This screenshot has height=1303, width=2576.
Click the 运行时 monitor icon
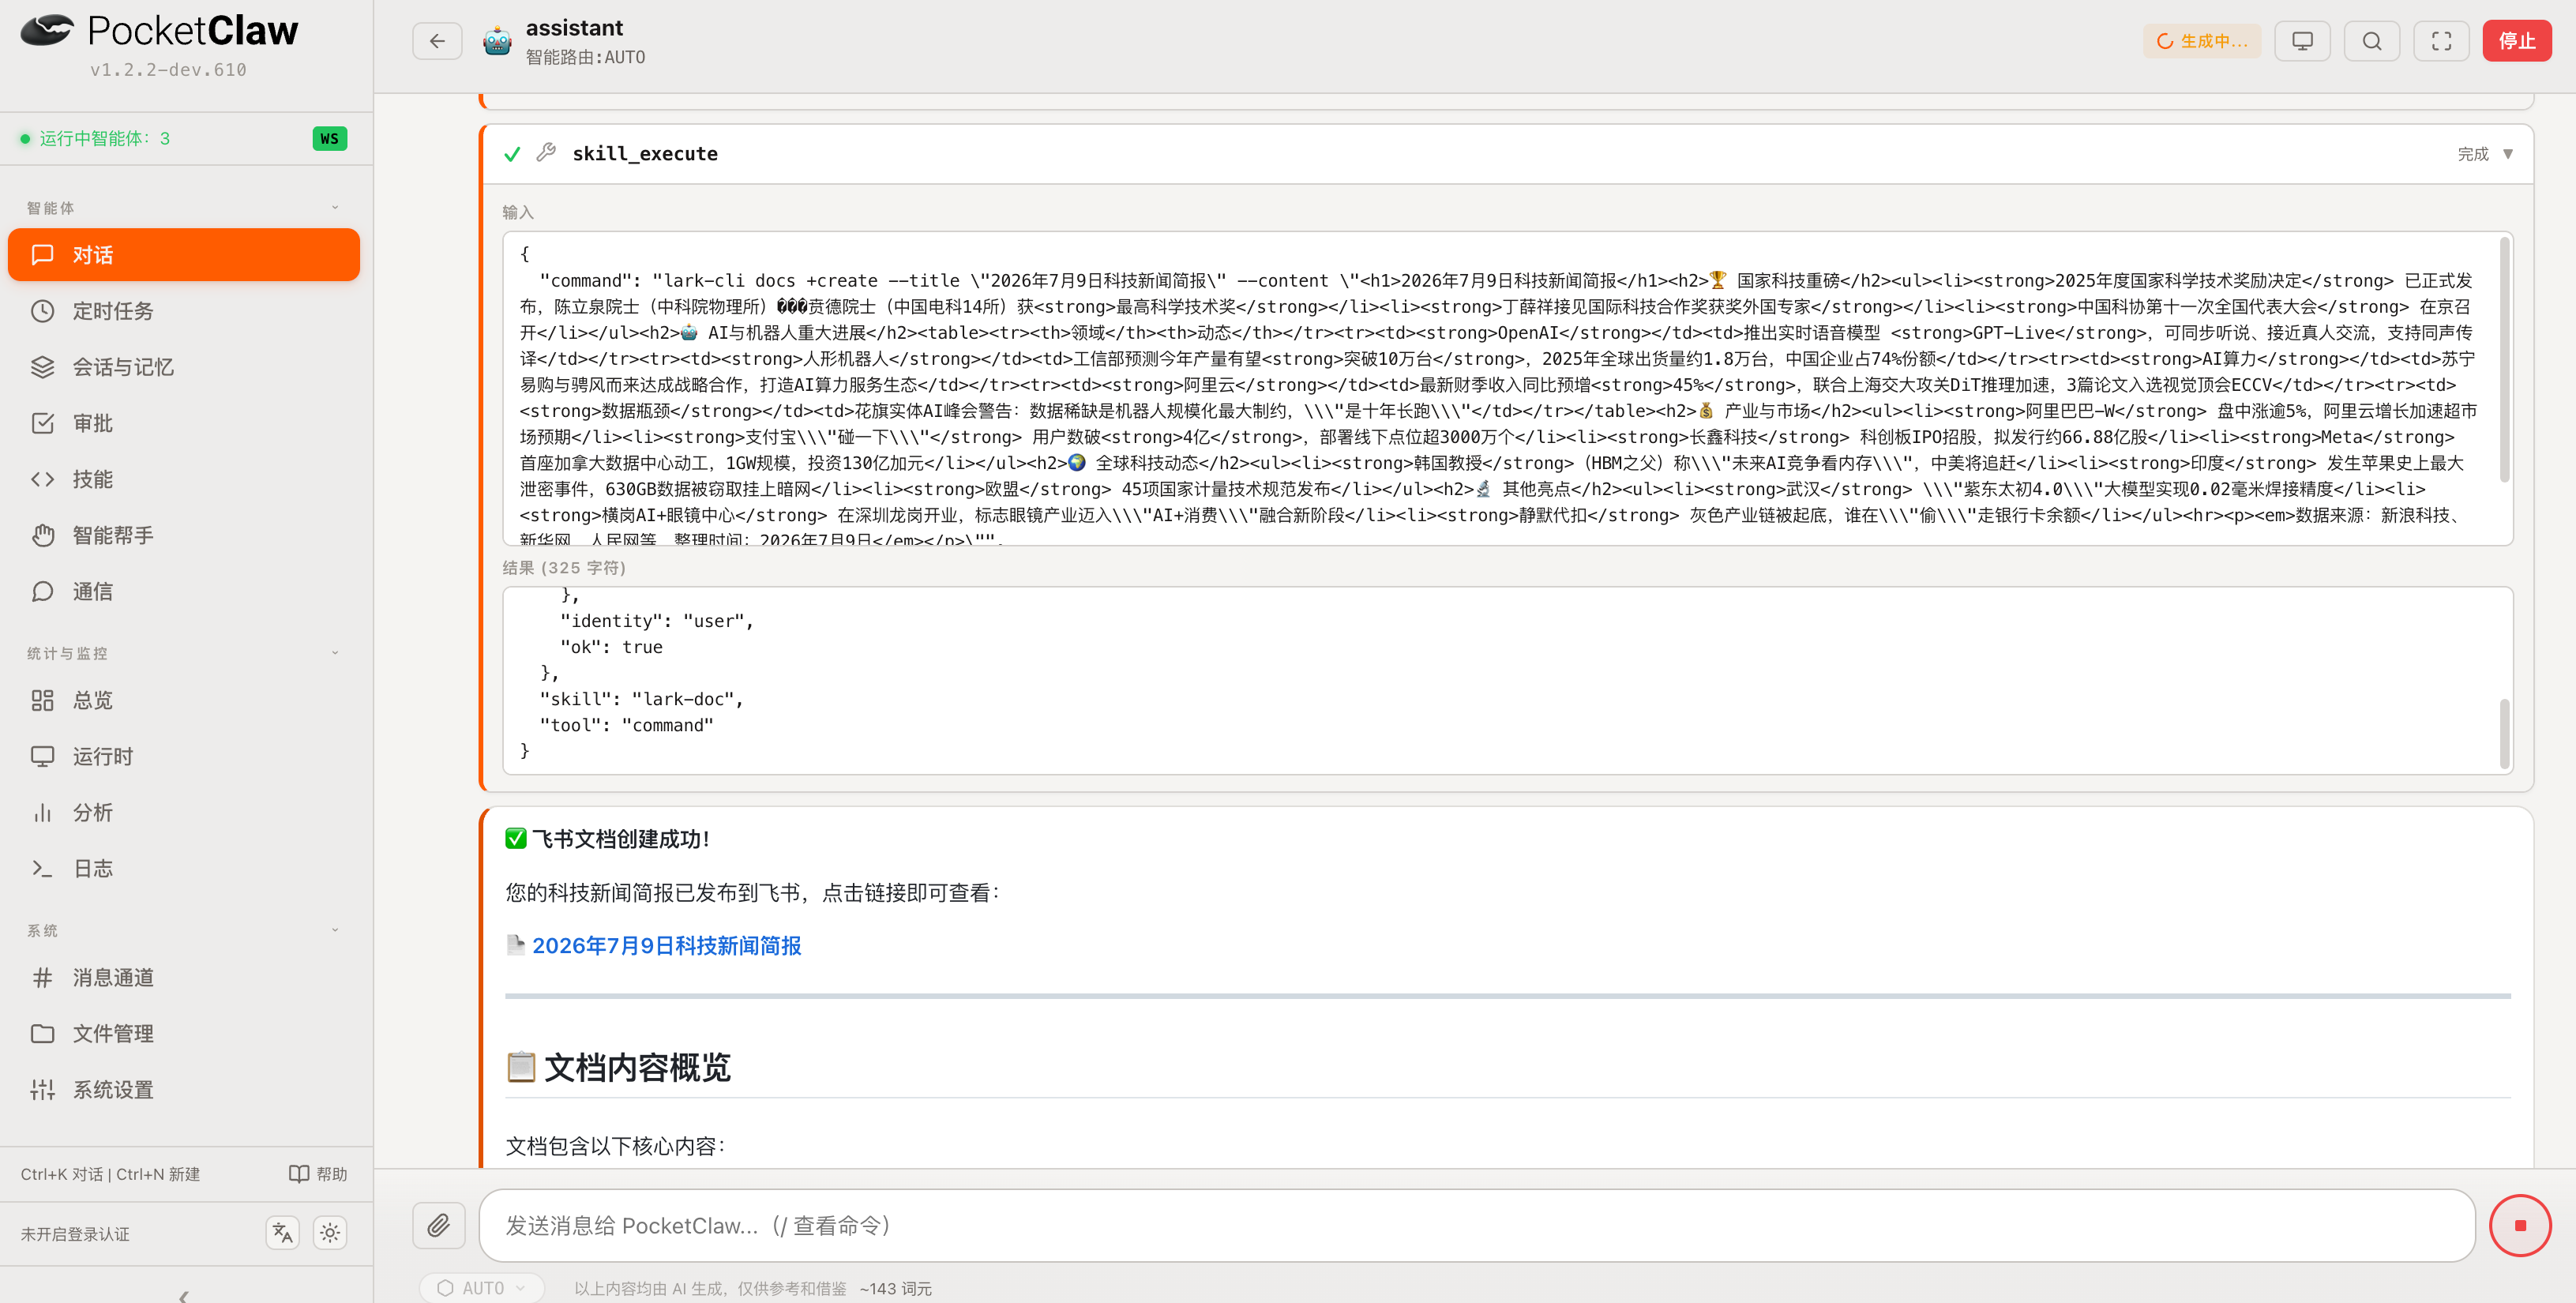click(x=42, y=756)
